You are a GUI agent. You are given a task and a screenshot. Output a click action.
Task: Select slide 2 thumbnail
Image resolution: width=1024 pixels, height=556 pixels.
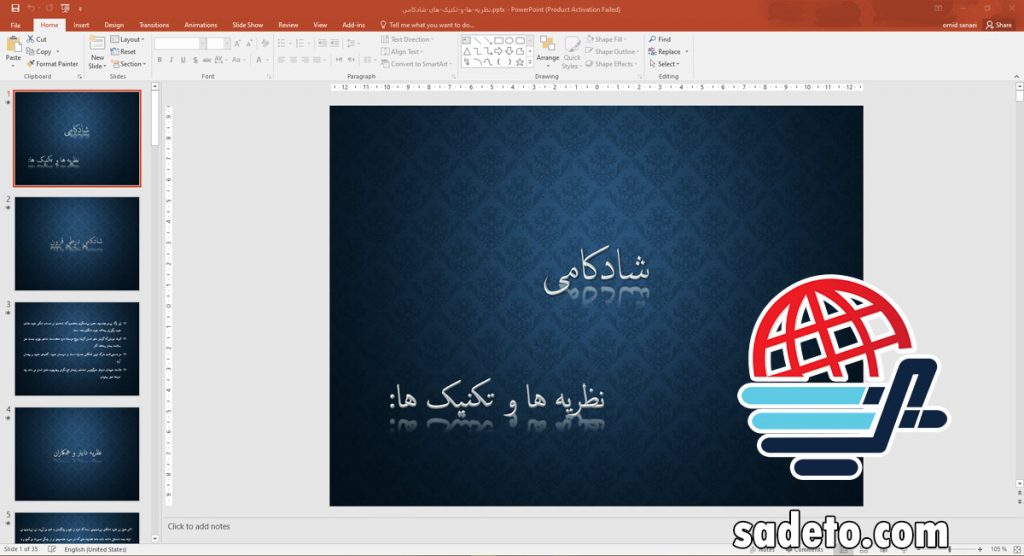coord(77,244)
